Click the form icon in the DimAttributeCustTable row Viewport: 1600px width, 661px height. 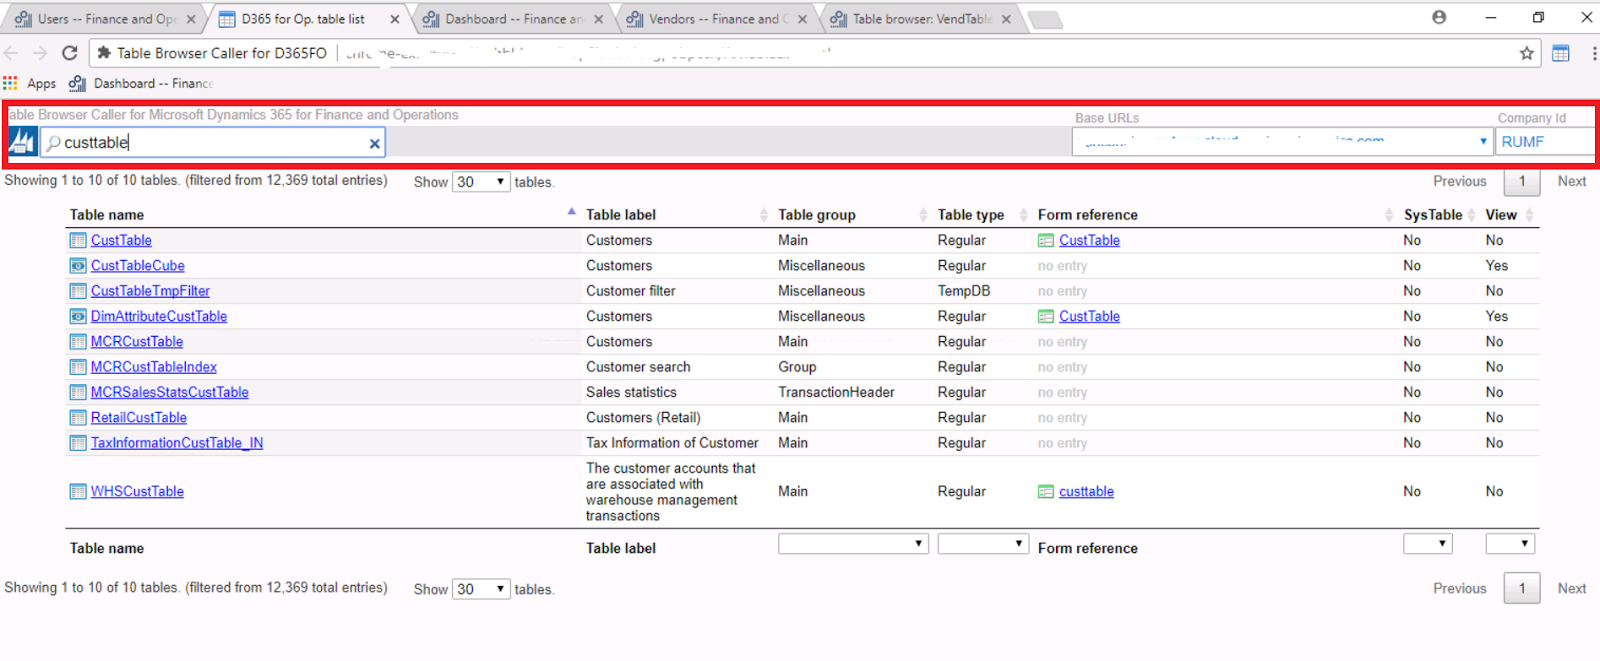1046,316
